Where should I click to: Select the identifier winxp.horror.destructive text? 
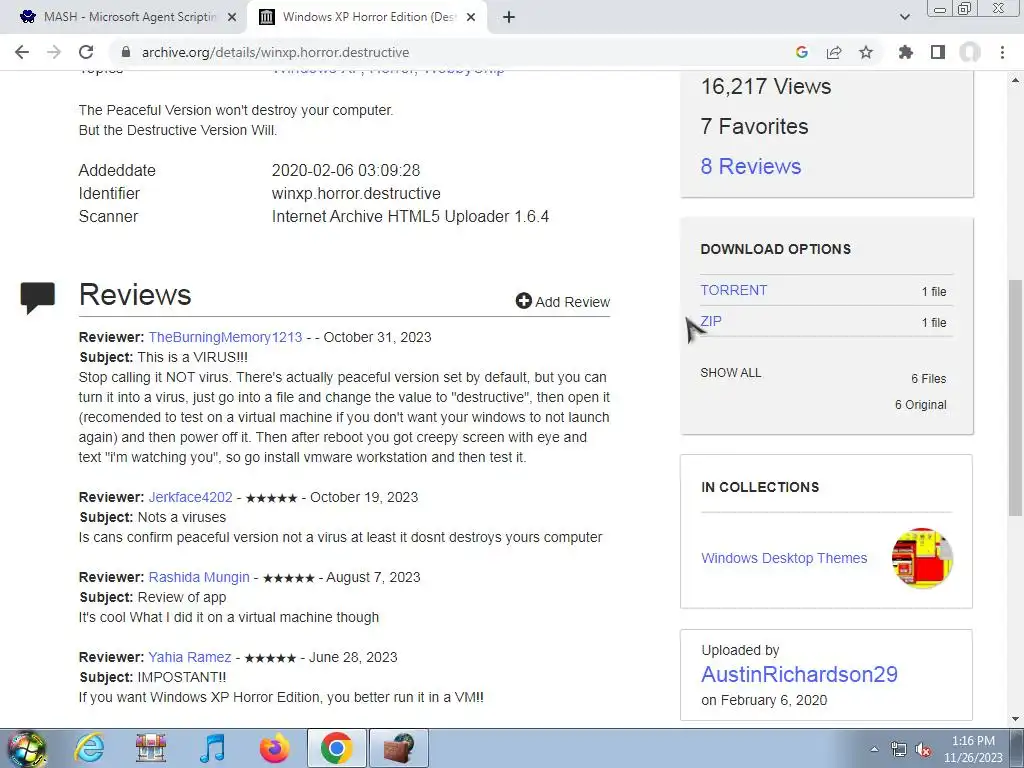[356, 193]
